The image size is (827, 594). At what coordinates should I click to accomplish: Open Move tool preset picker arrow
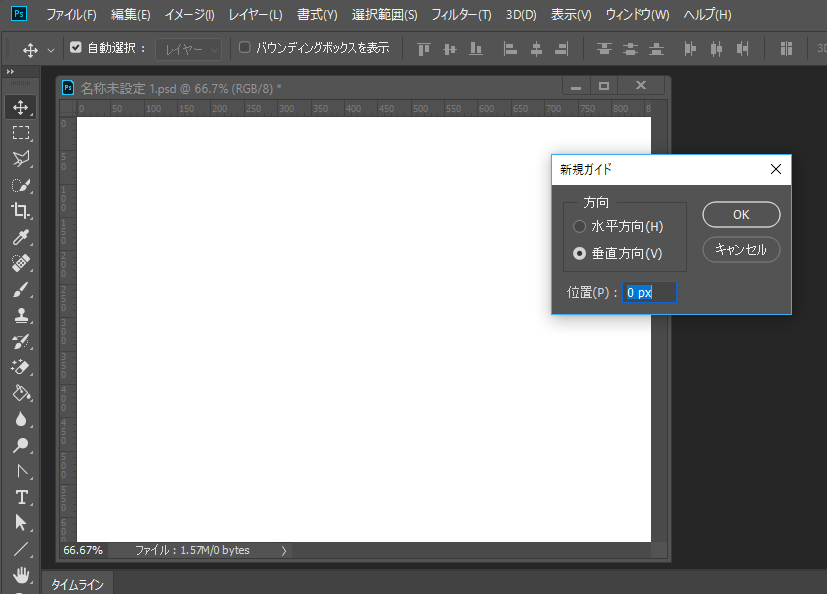coord(51,50)
